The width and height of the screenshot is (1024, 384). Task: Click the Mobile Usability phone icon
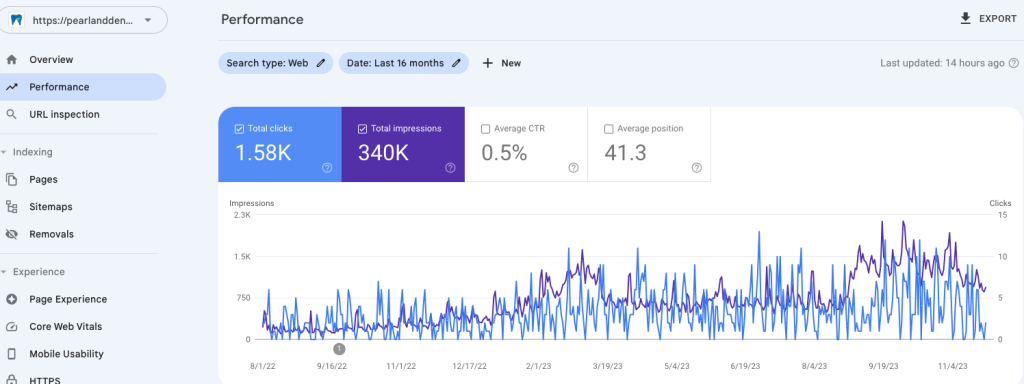coord(11,354)
